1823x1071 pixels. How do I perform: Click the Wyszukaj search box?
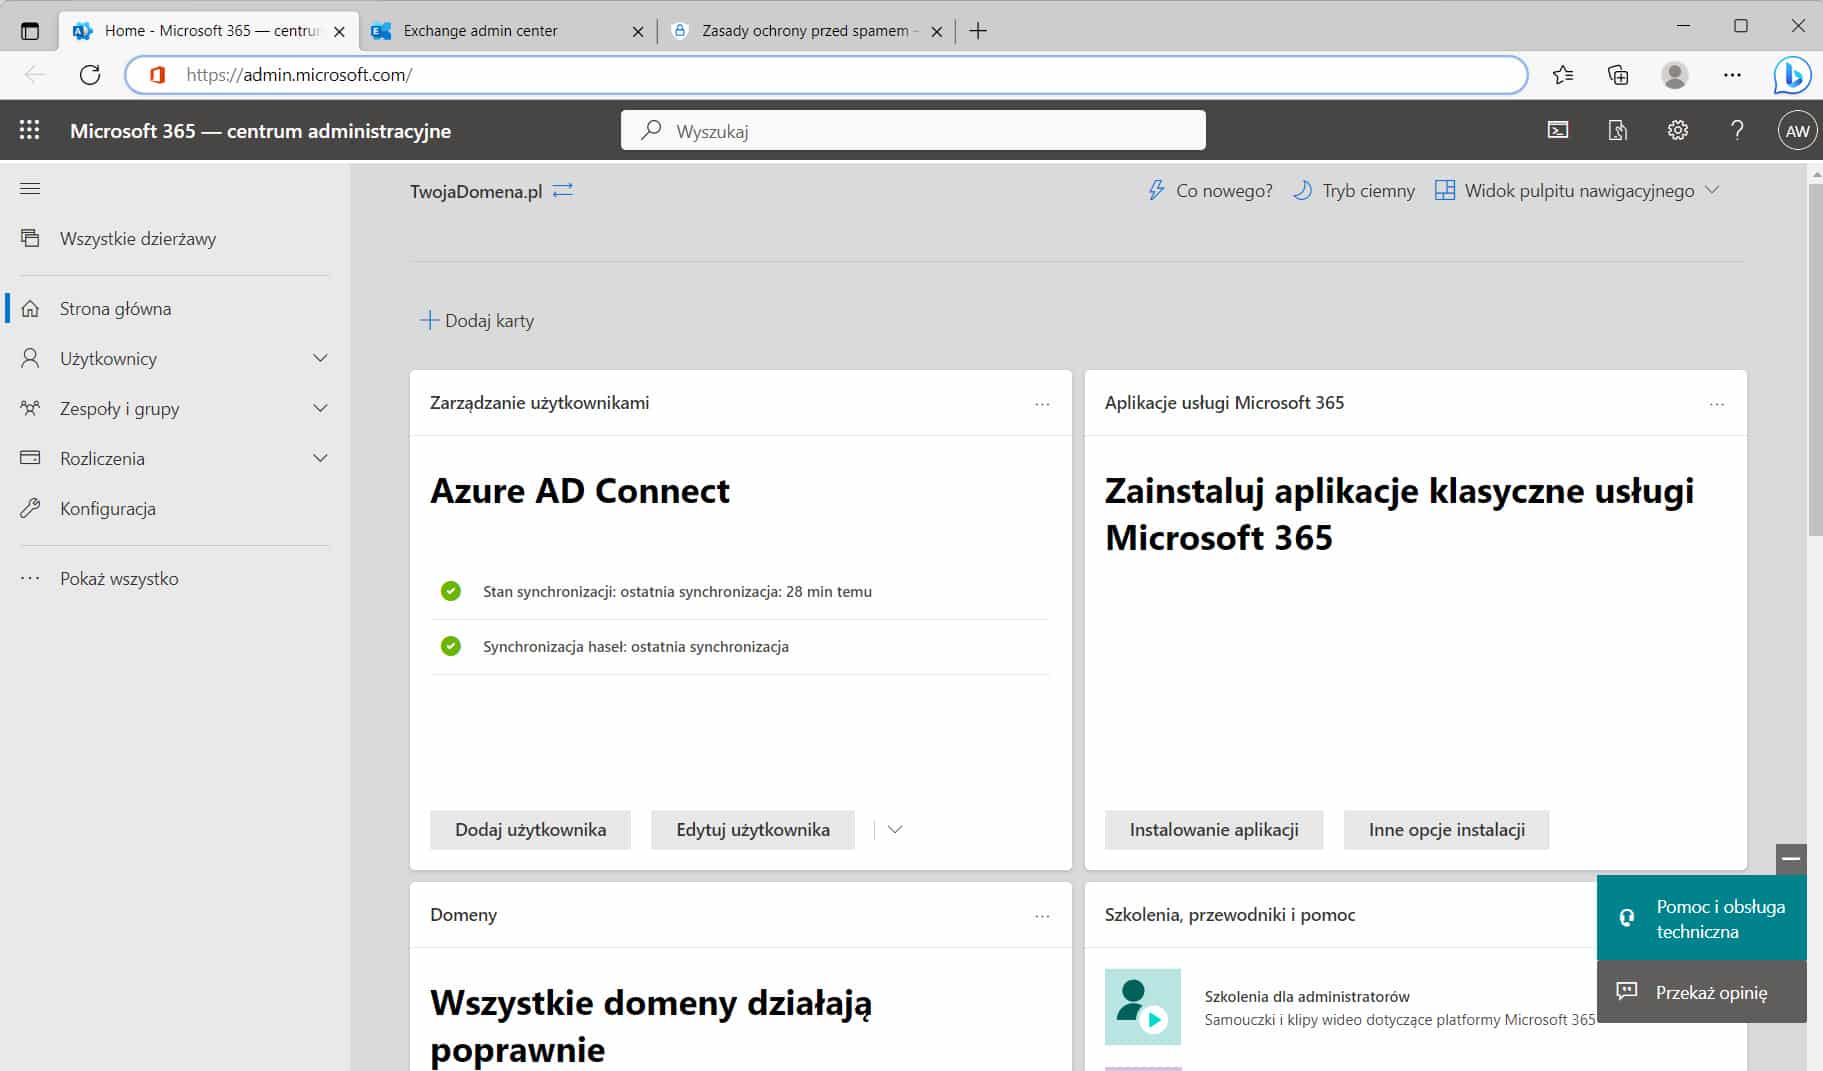[913, 130]
